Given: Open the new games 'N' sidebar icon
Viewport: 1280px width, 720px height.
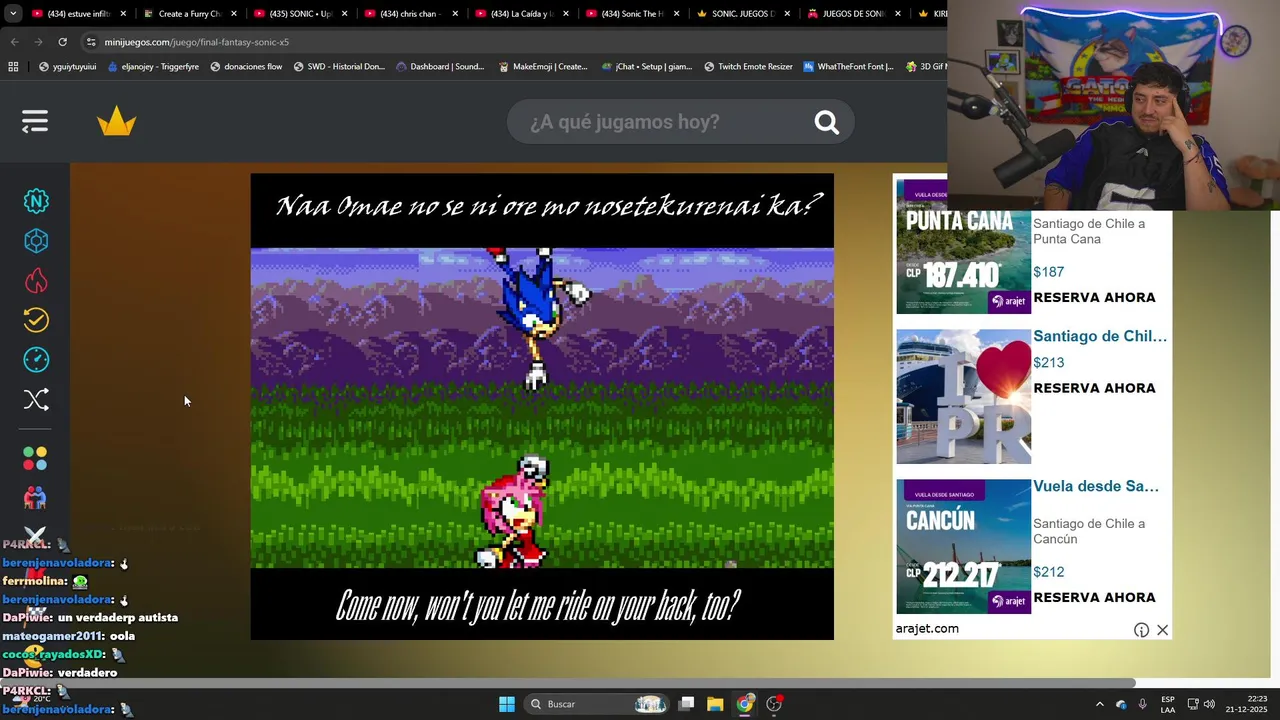Looking at the screenshot, I should [36, 201].
